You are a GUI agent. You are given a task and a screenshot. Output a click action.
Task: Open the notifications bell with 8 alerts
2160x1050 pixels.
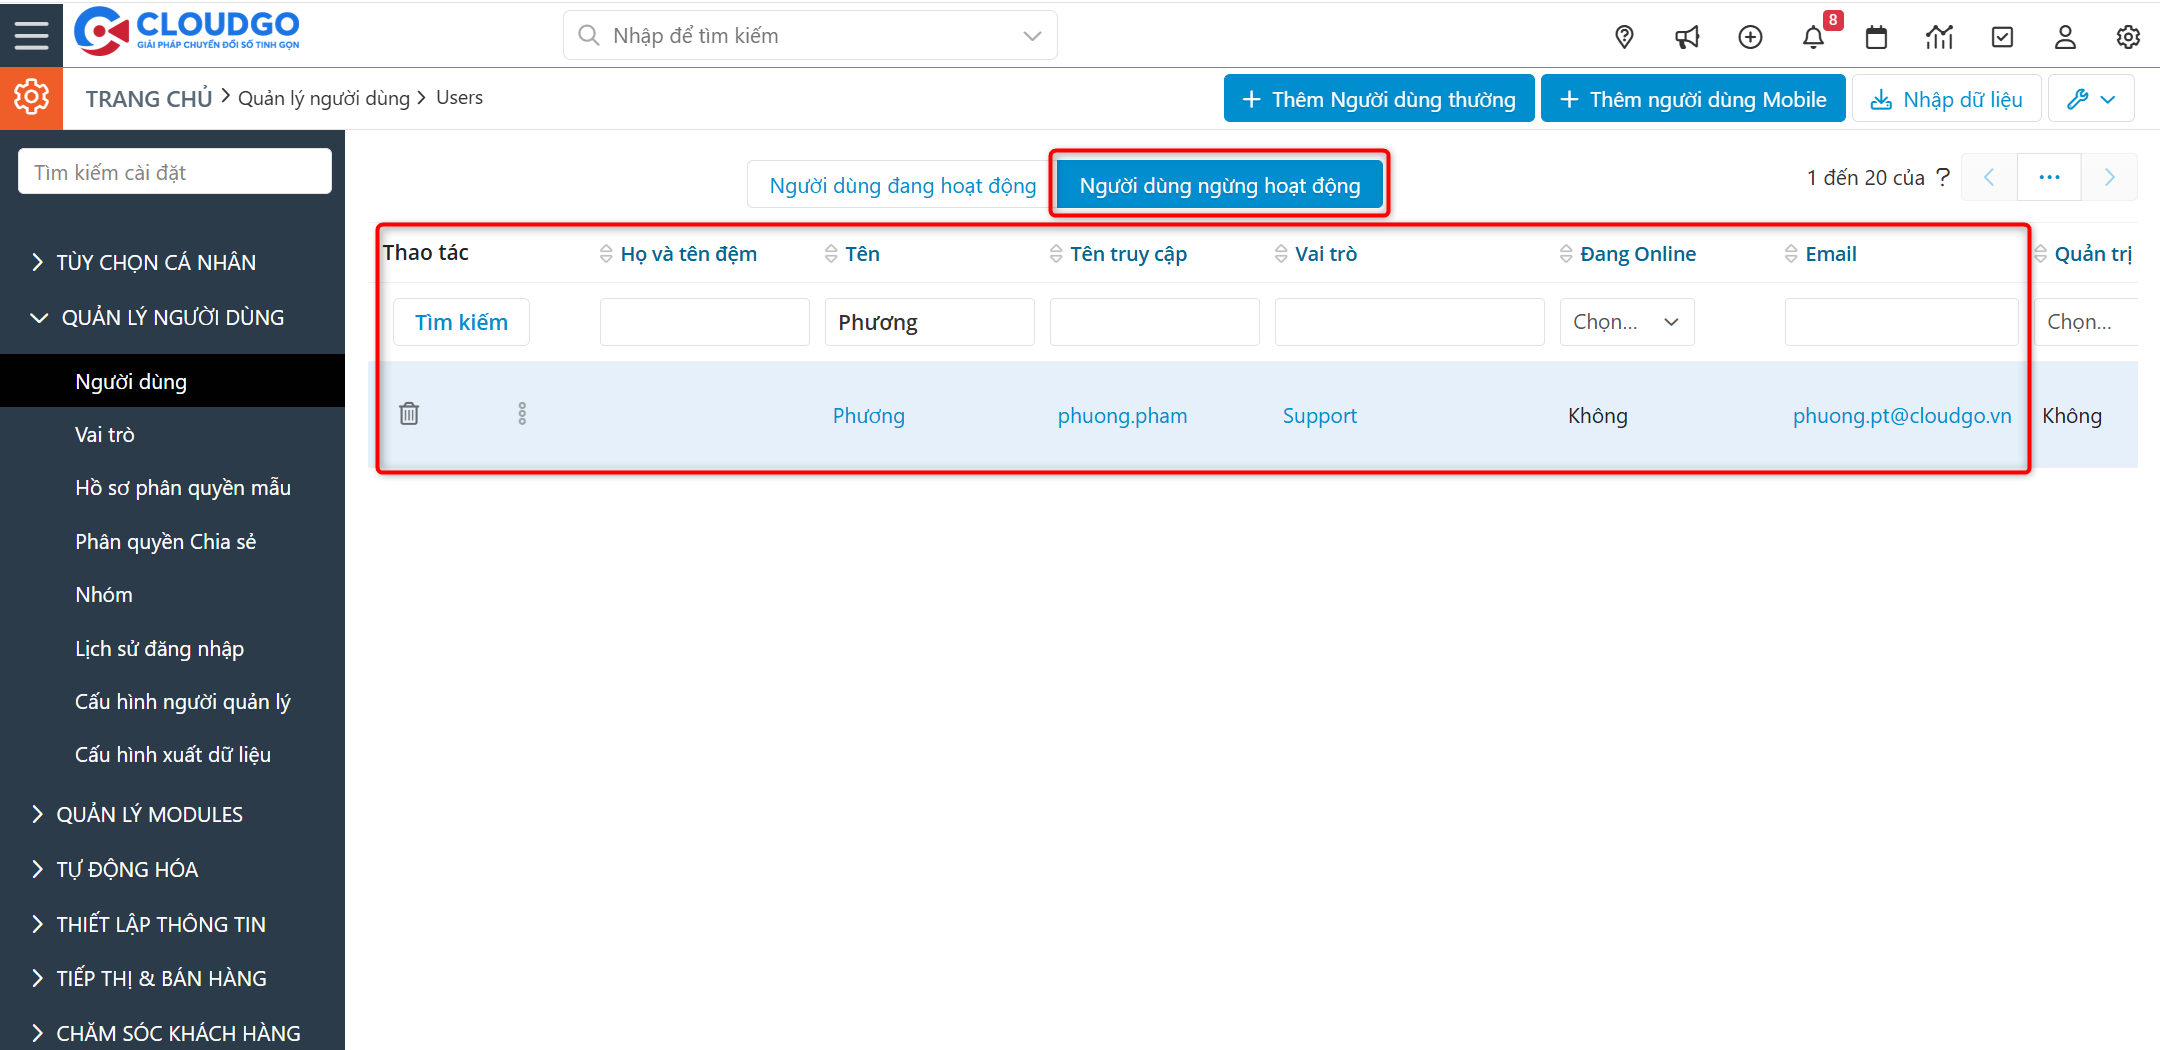1813,36
